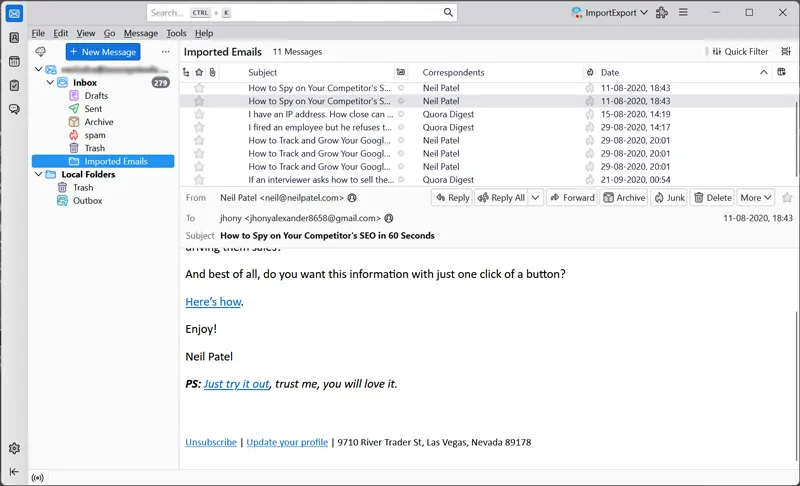Sort by junk status column

point(590,72)
